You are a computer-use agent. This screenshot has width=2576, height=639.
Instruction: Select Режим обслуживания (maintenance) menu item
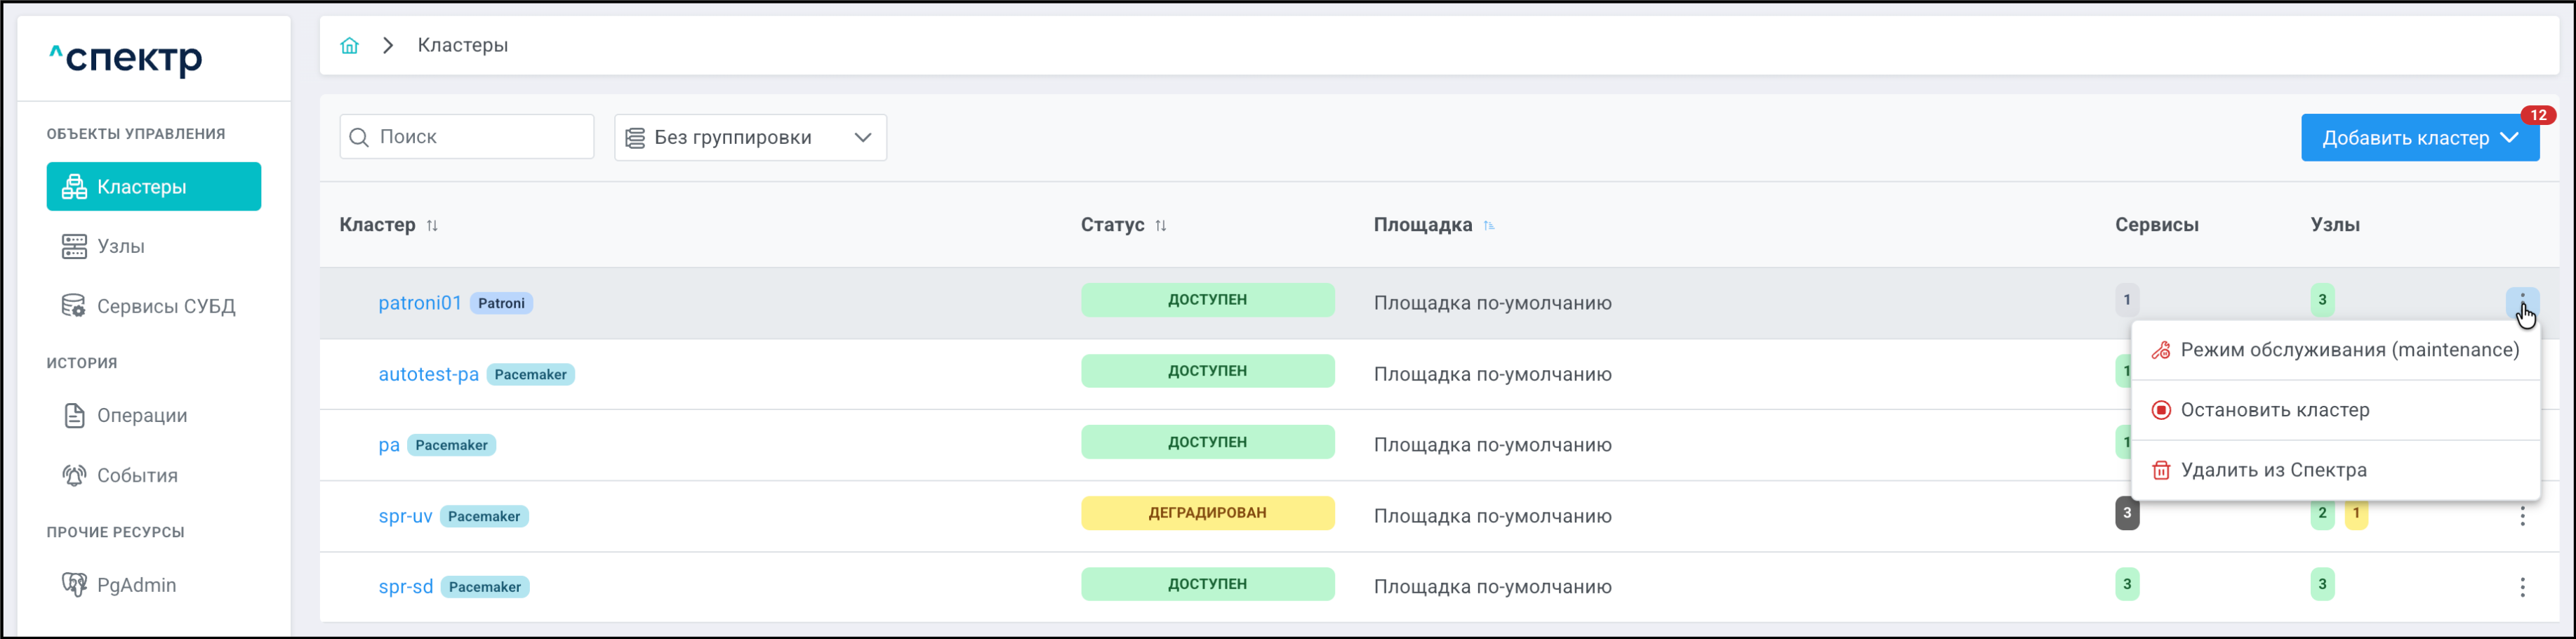tap(2348, 350)
